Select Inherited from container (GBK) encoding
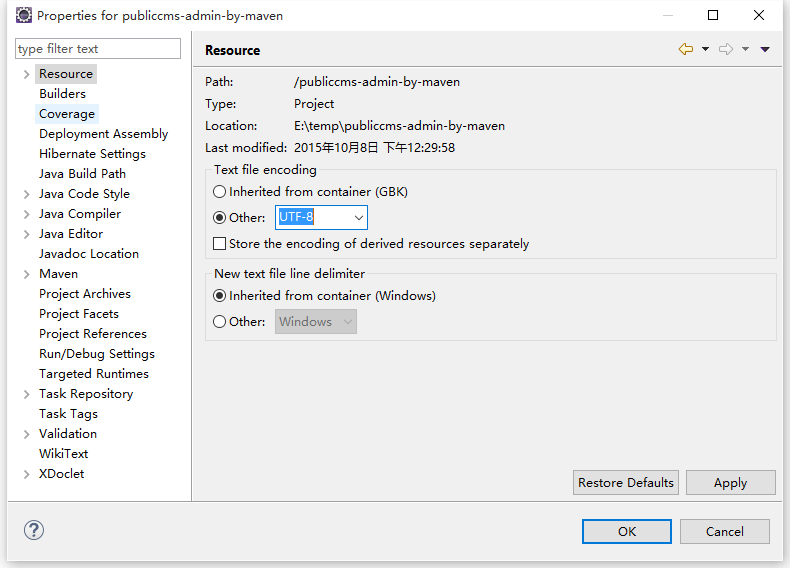The width and height of the screenshot is (790, 568). tap(220, 191)
